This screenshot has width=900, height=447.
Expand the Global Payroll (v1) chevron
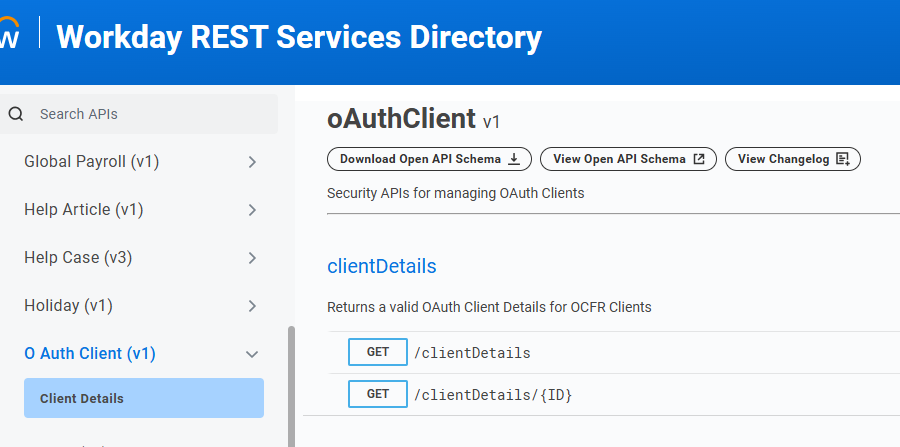click(252, 162)
